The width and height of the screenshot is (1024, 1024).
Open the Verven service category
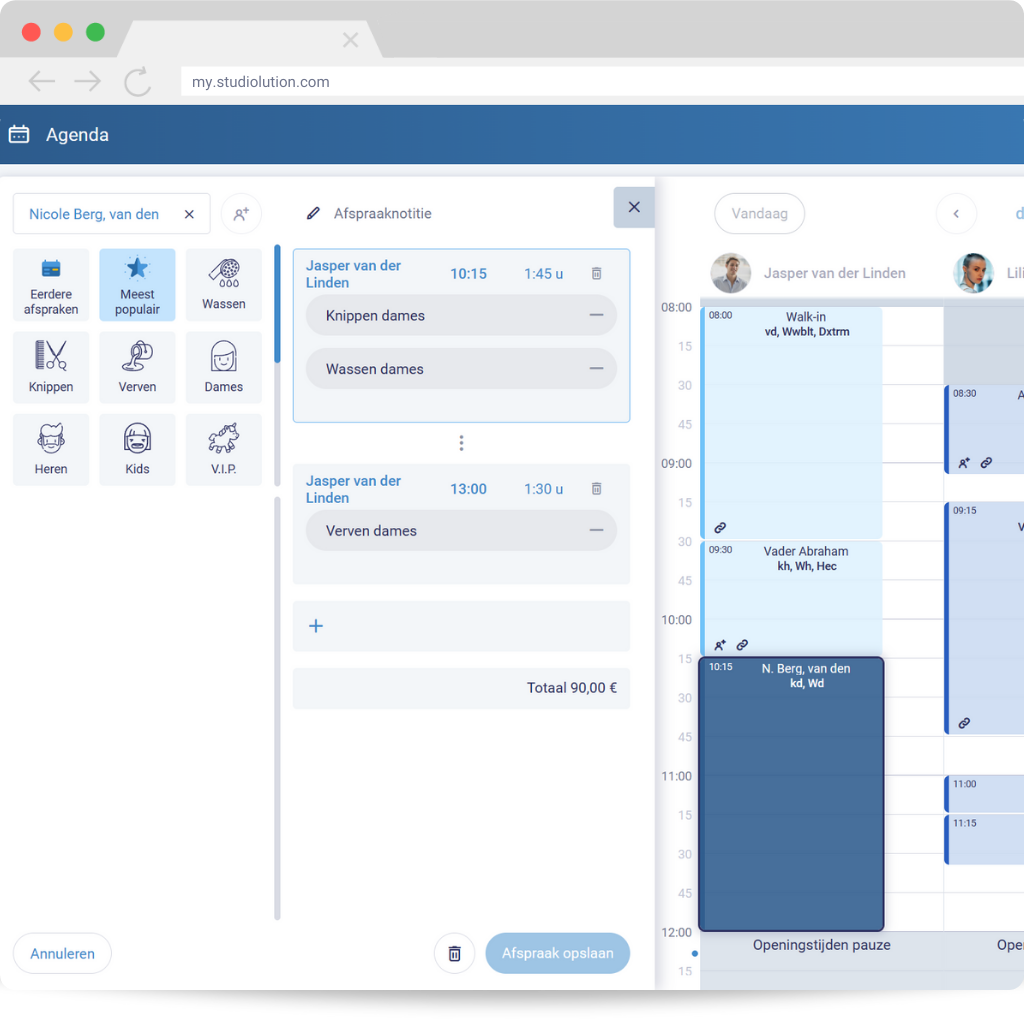(x=137, y=367)
